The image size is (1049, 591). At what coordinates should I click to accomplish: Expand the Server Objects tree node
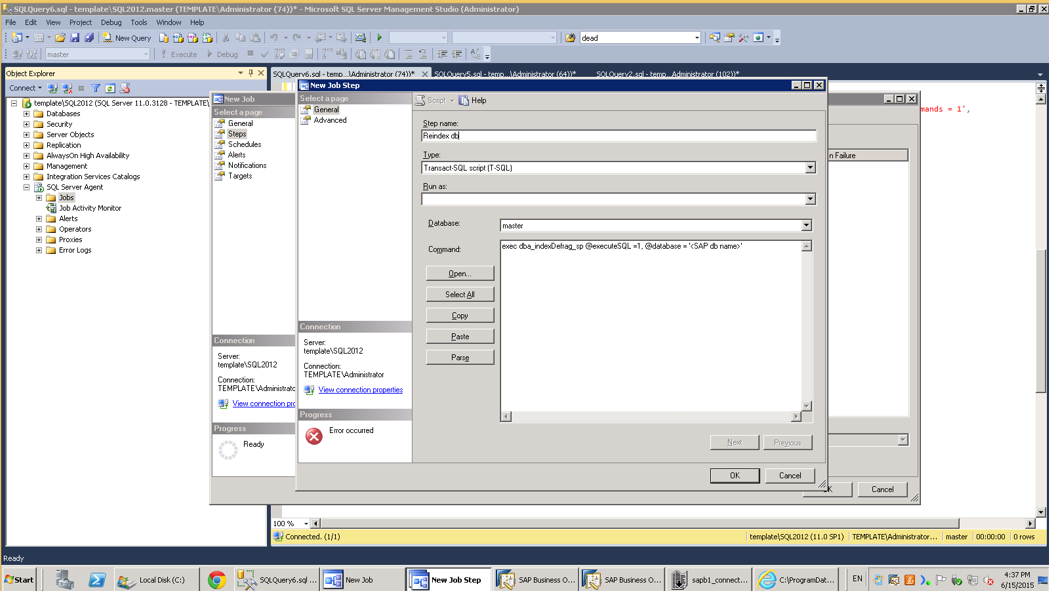tap(26, 135)
